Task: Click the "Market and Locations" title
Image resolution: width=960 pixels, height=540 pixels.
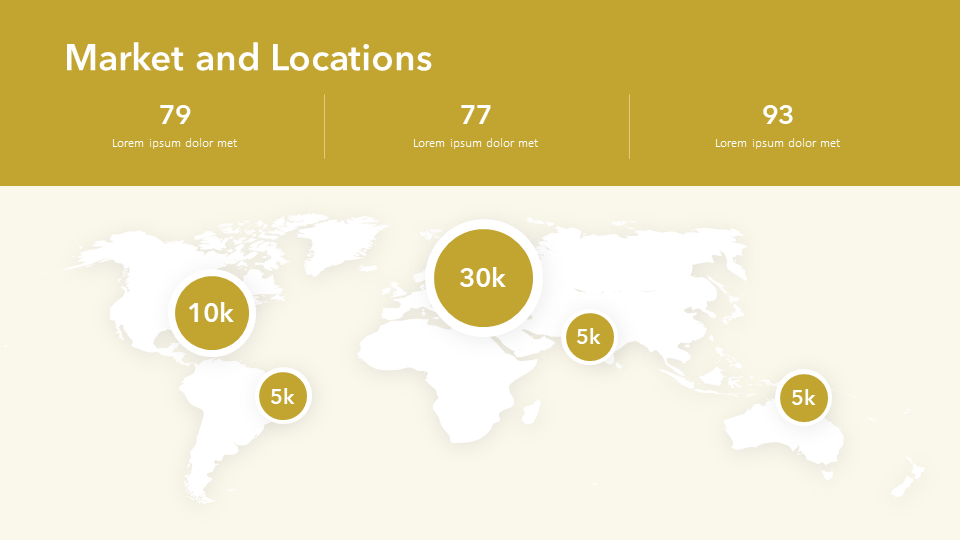Action: pos(248,58)
